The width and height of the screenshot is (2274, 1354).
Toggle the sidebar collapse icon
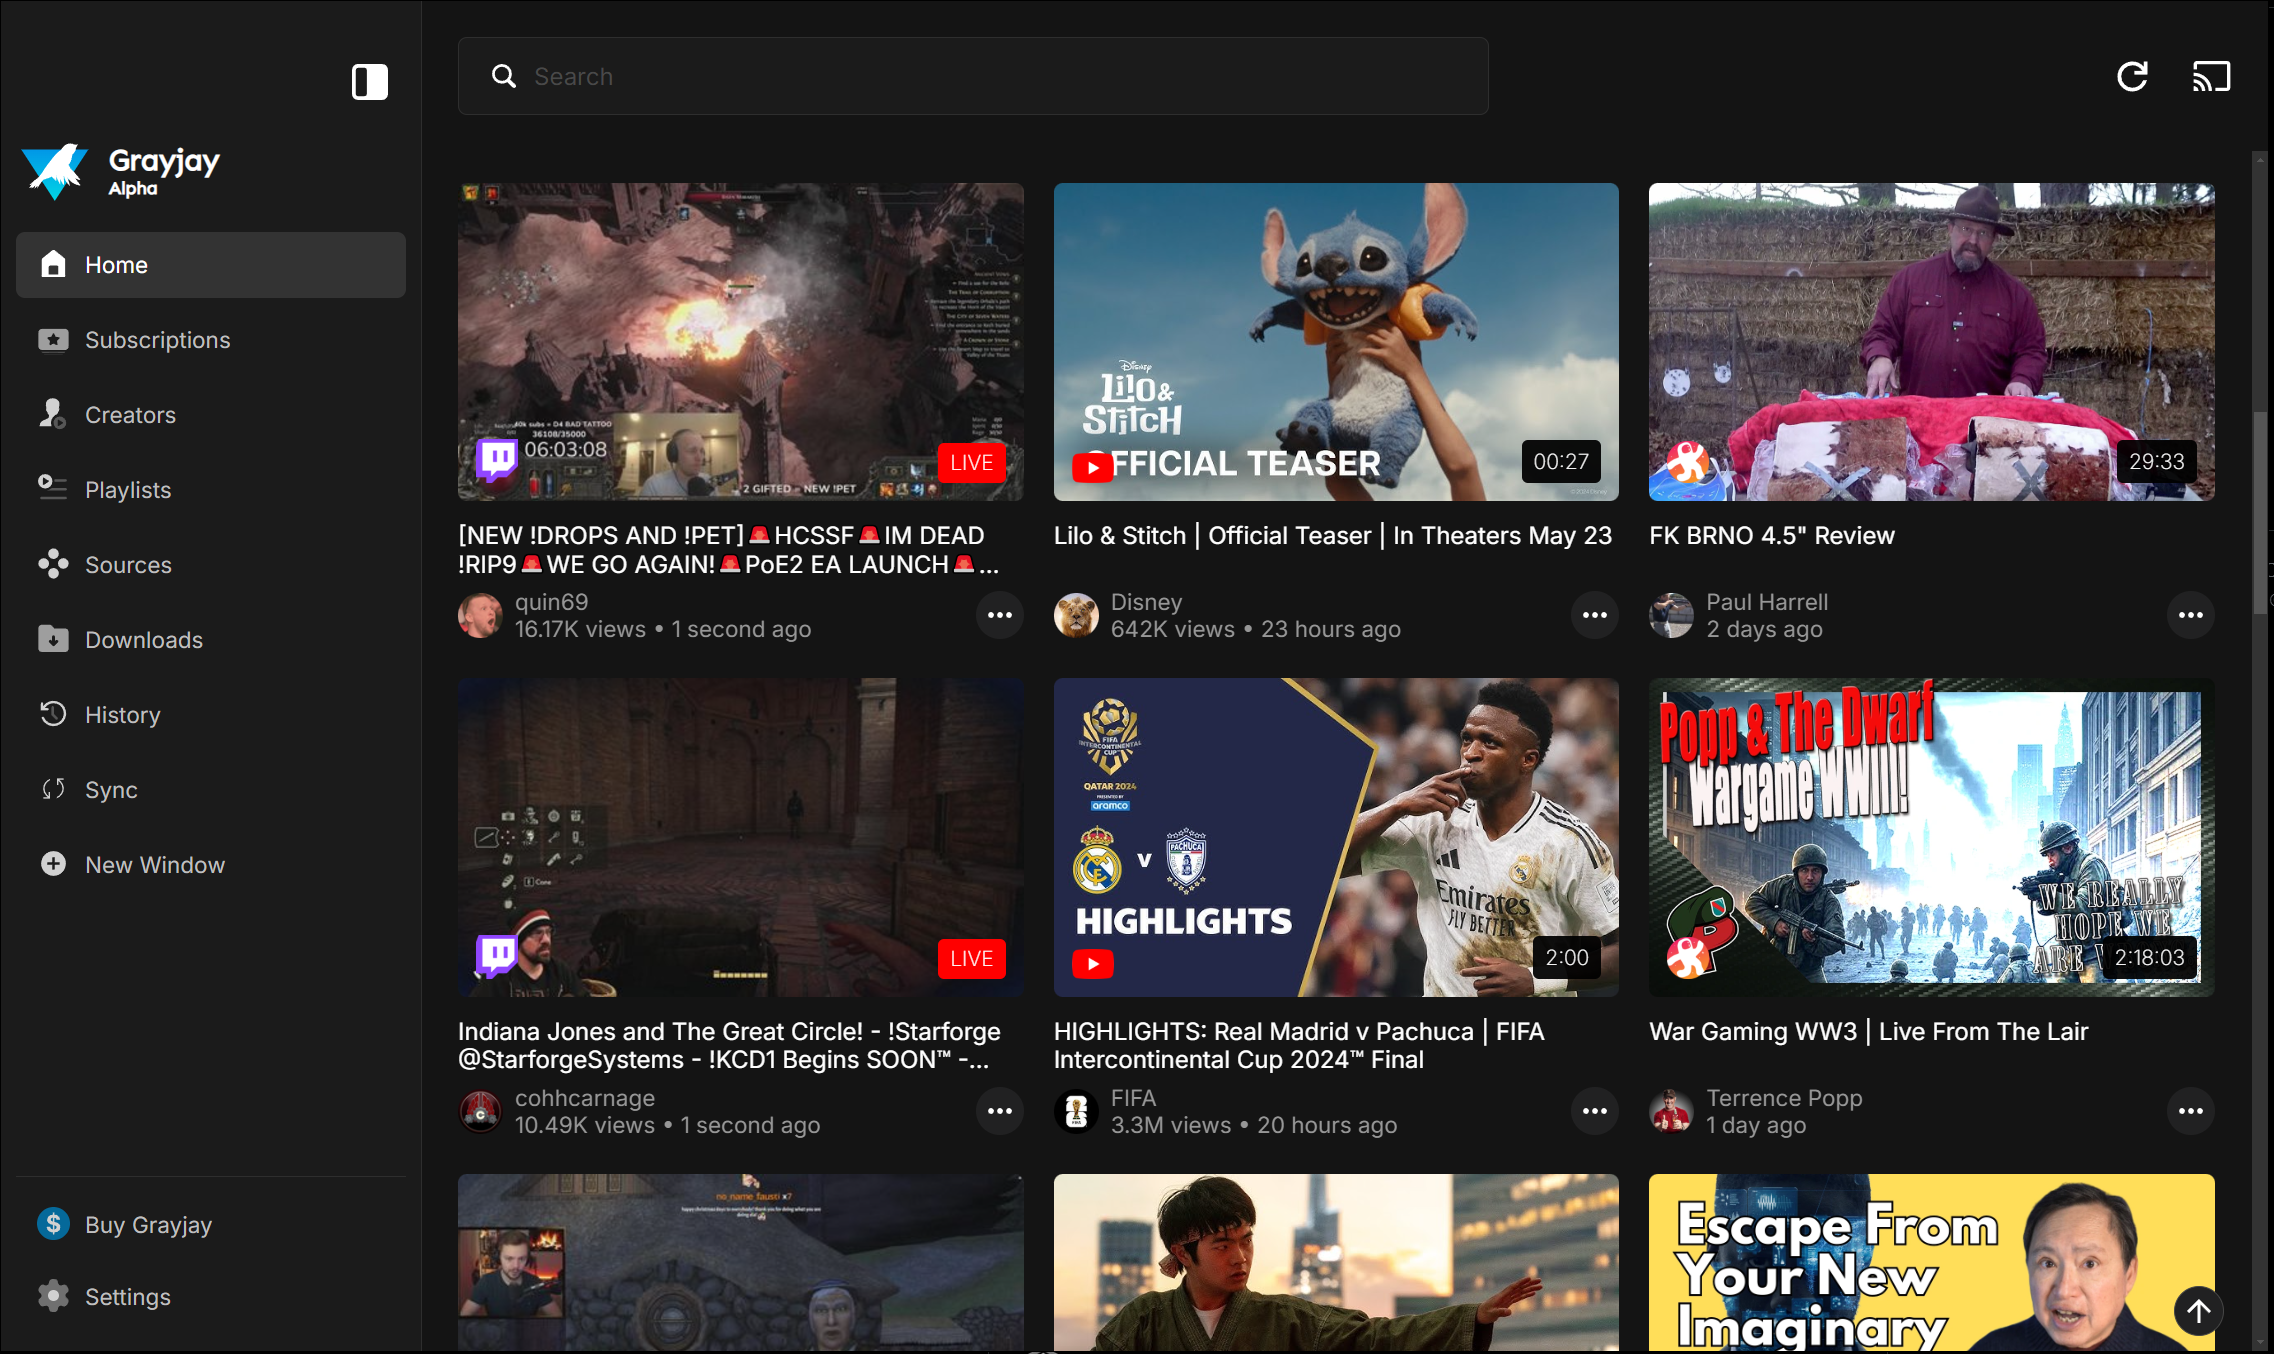click(369, 81)
